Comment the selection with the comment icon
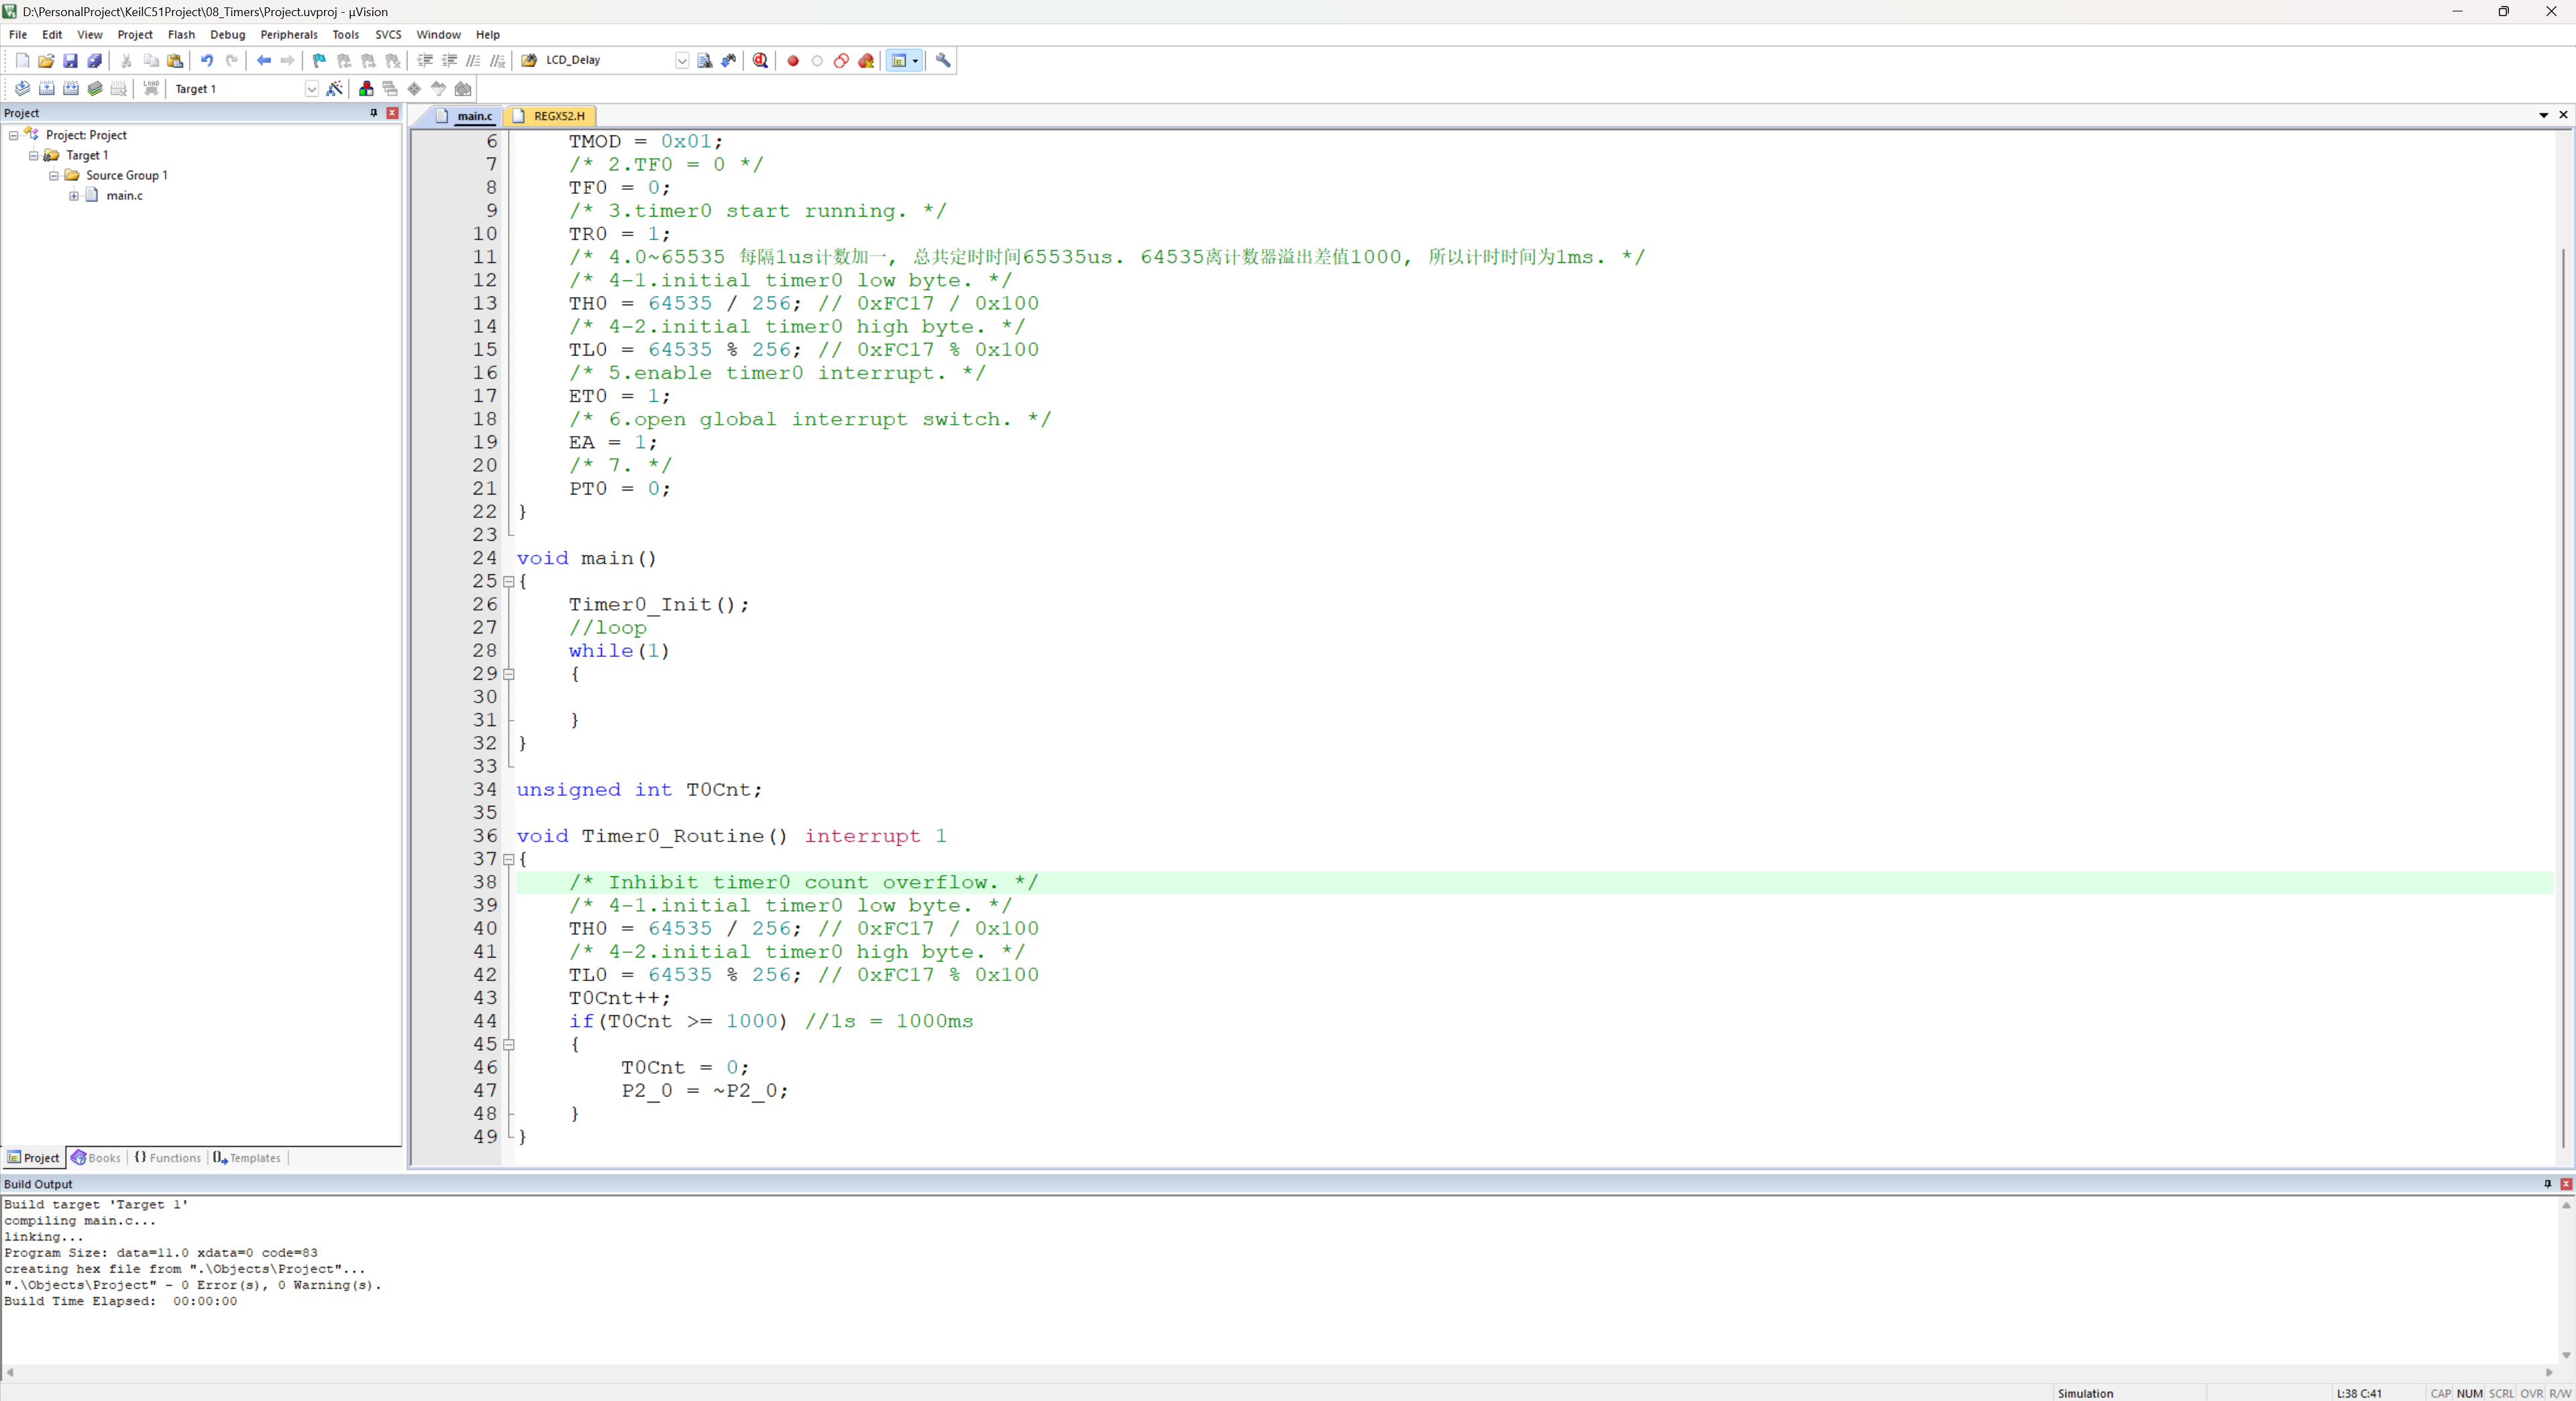Screen dimensions: 2576x1401 click(x=474, y=60)
